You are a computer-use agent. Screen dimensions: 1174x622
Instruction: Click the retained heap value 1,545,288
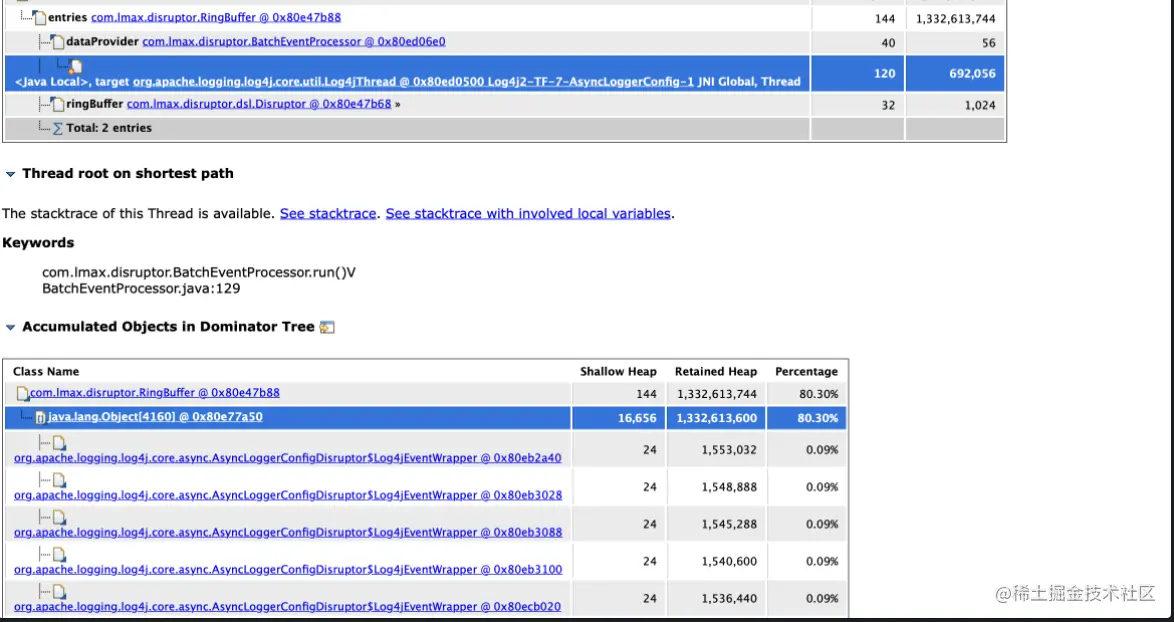[729, 525]
